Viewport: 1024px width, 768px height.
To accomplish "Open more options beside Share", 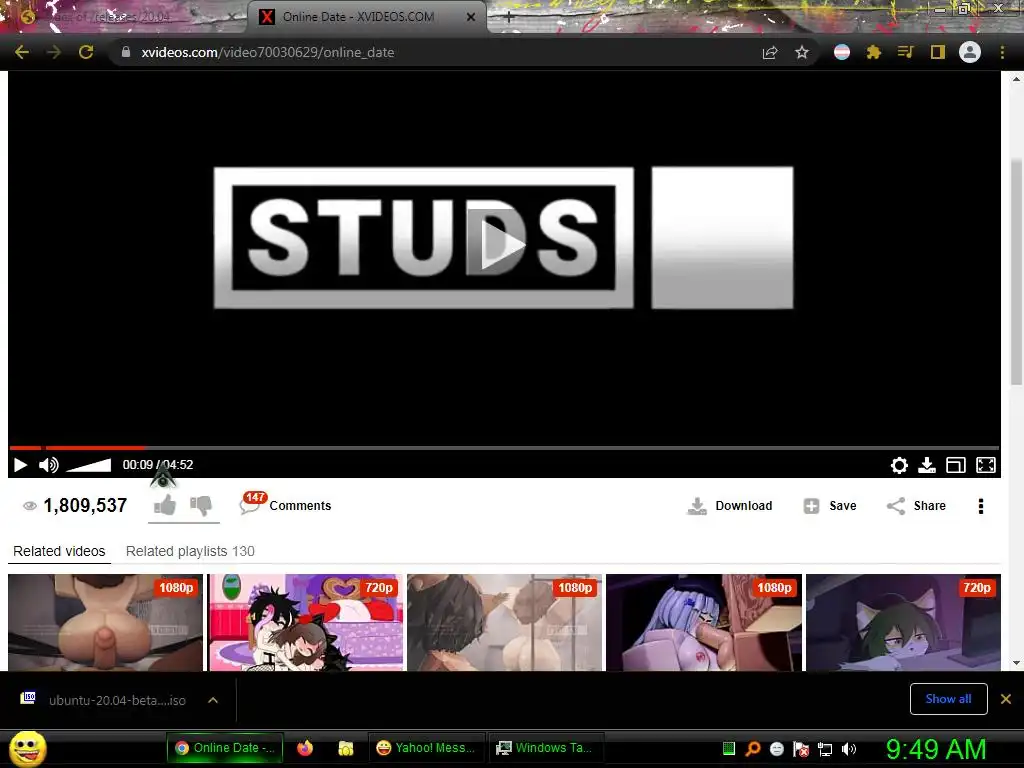I will (x=981, y=506).
